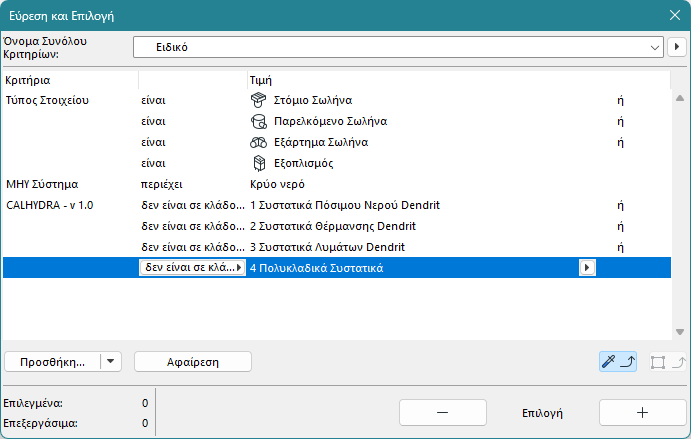691x439 pixels.
Task: Open the 'δεν είναι σε κλά...' operator dropdown
Action: [x=192, y=268]
